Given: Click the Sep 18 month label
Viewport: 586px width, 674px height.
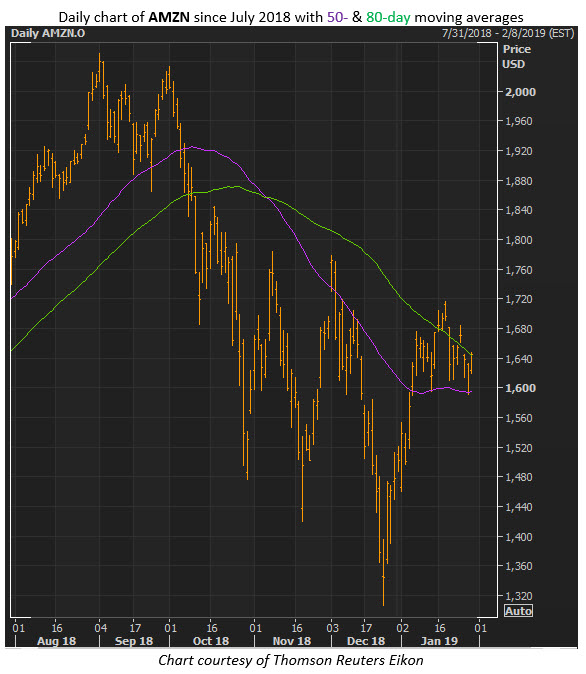Looking at the screenshot, I should click(134, 641).
